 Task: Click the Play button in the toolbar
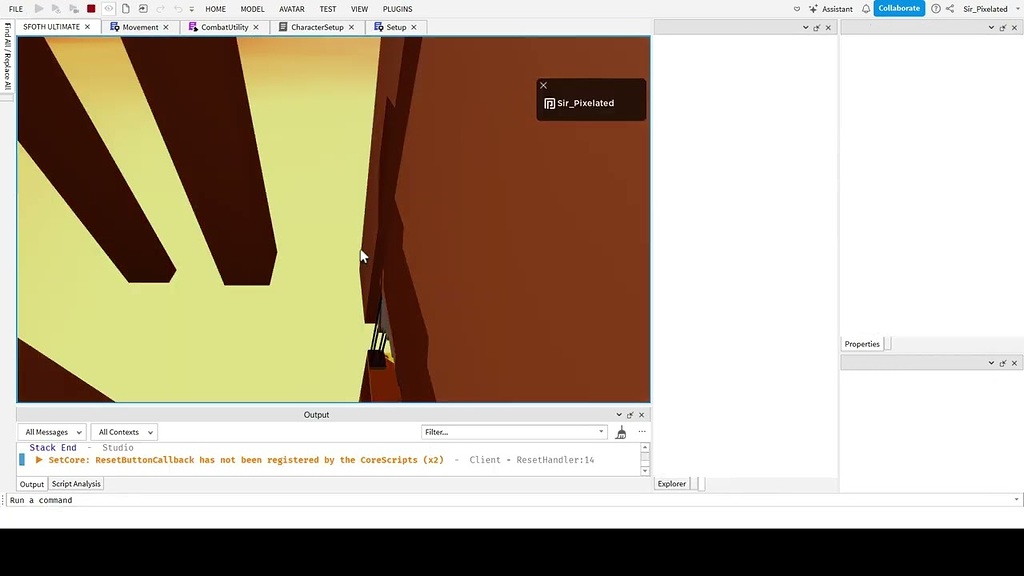tap(39, 8)
